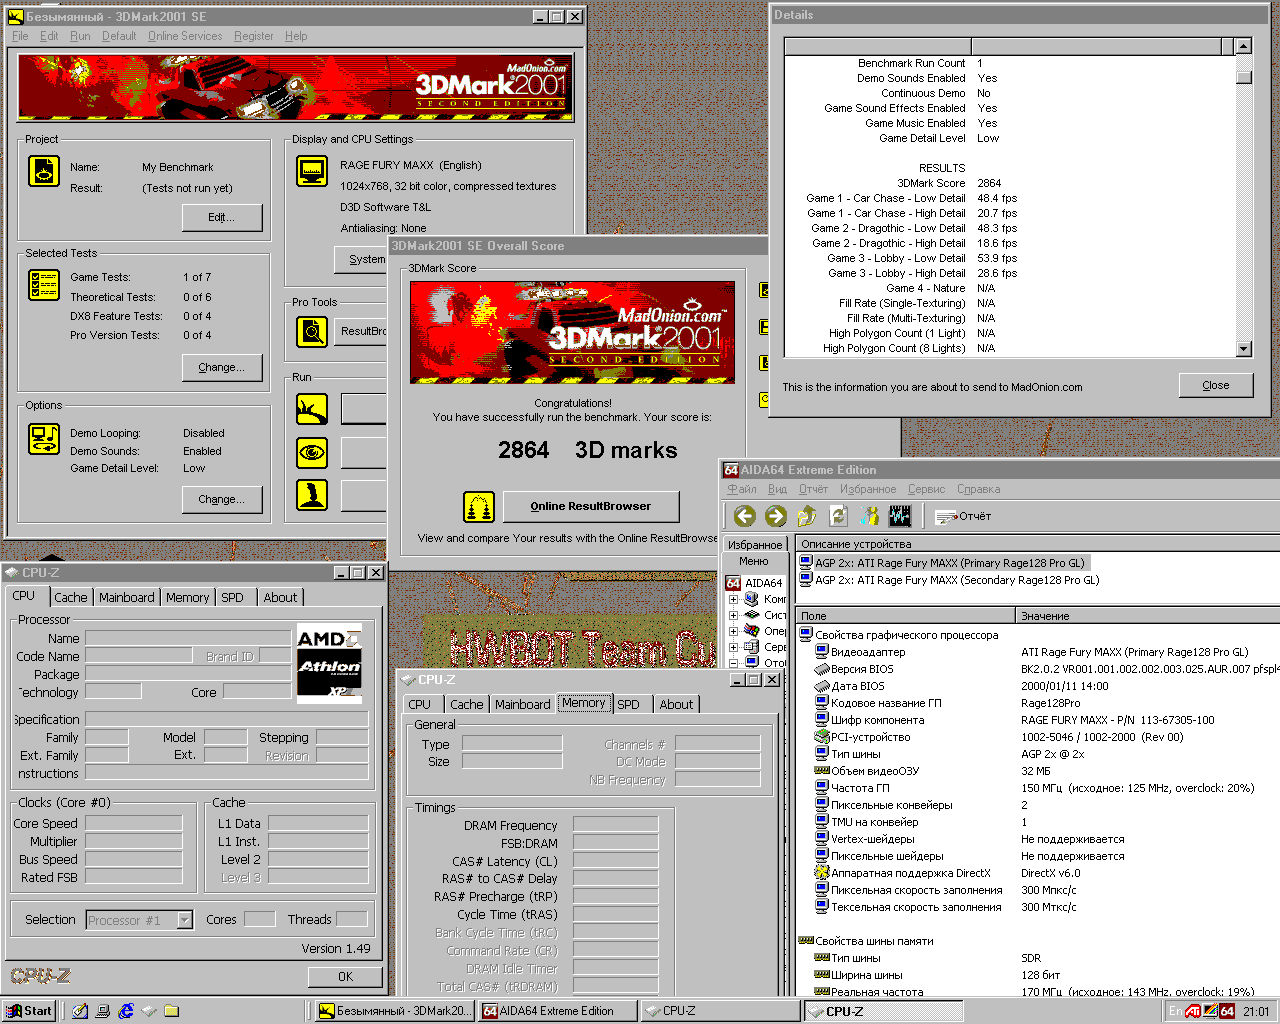Screen dimensions: 1280x1024
Task: Click the AIDA64 Forward arrow toolbar icon
Action: point(775,516)
